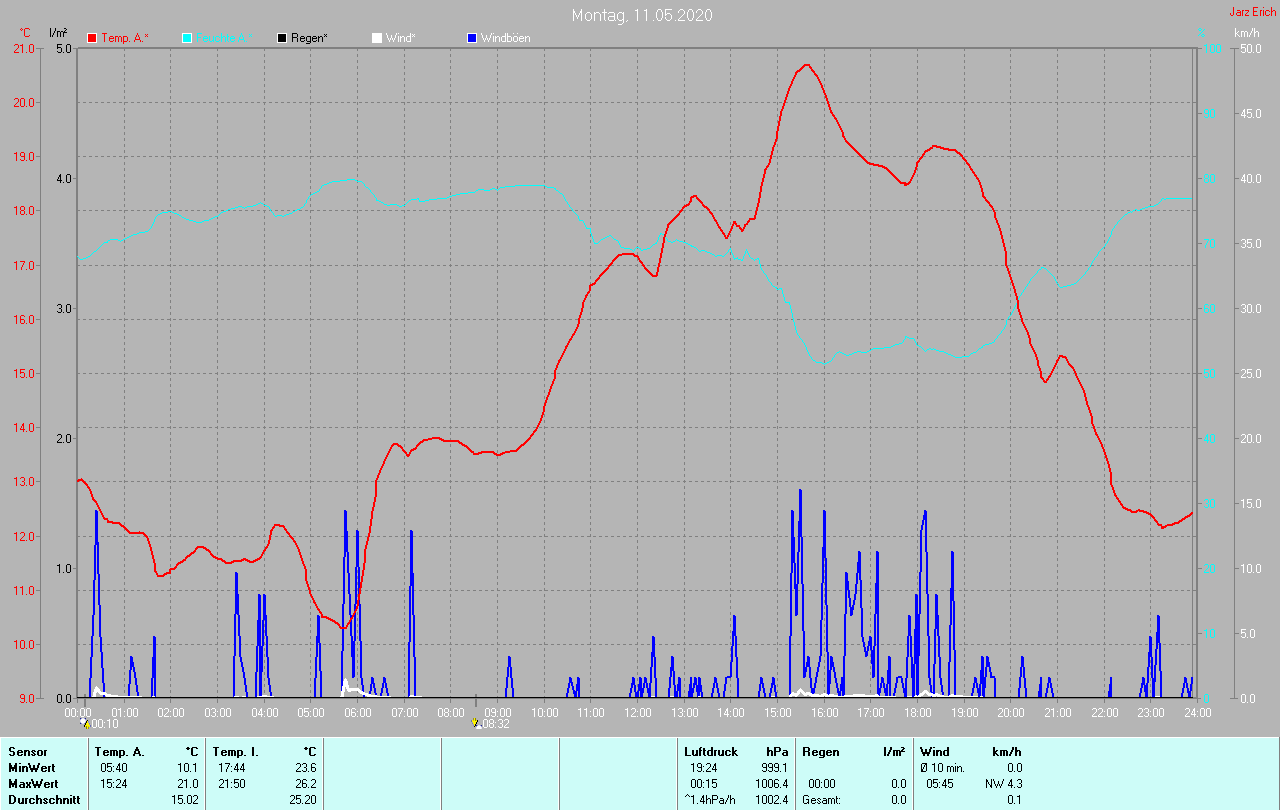Click the 12:00 time axis label
1280x810 pixels.
click(x=637, y=713)
